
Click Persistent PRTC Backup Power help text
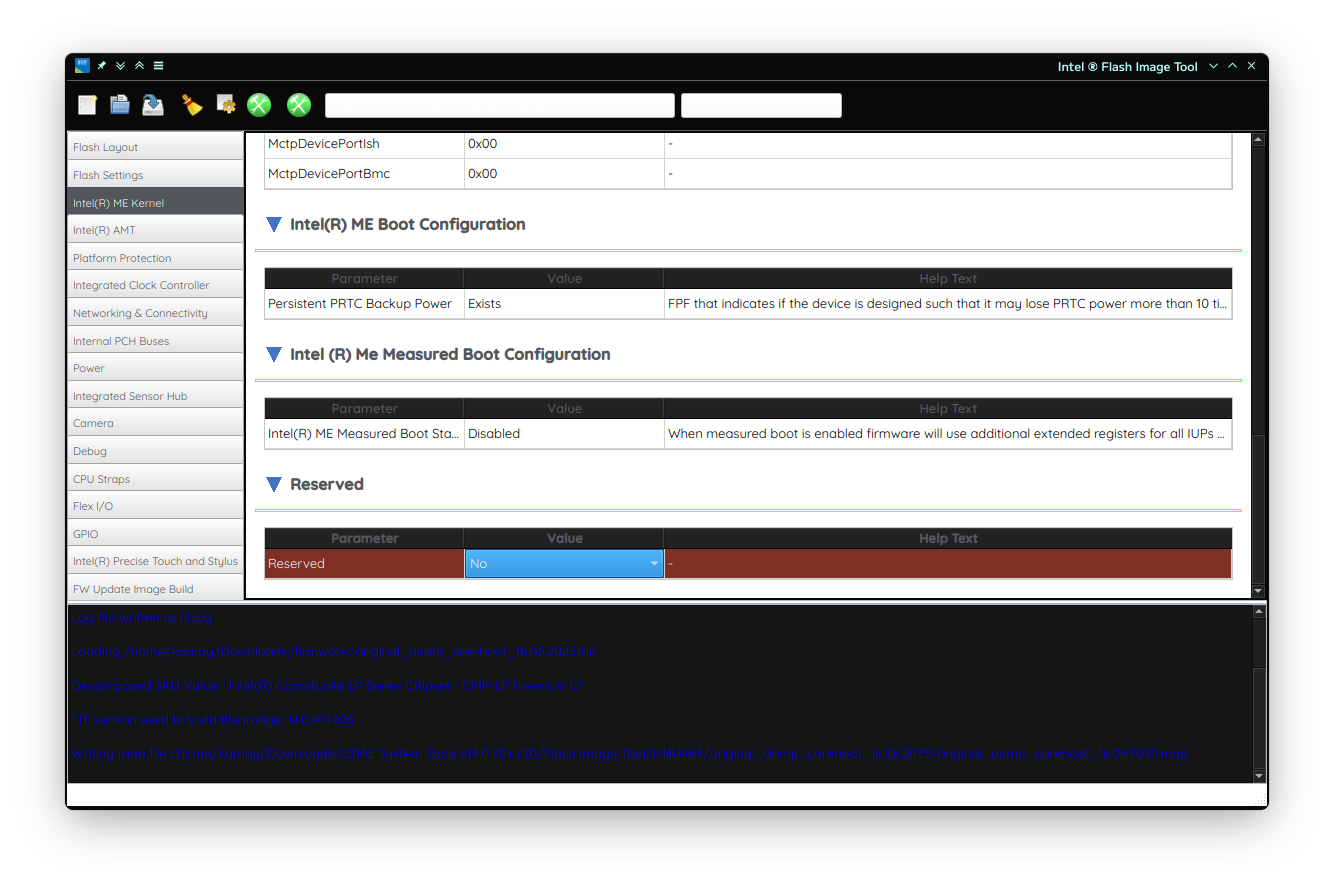point(948,304)
